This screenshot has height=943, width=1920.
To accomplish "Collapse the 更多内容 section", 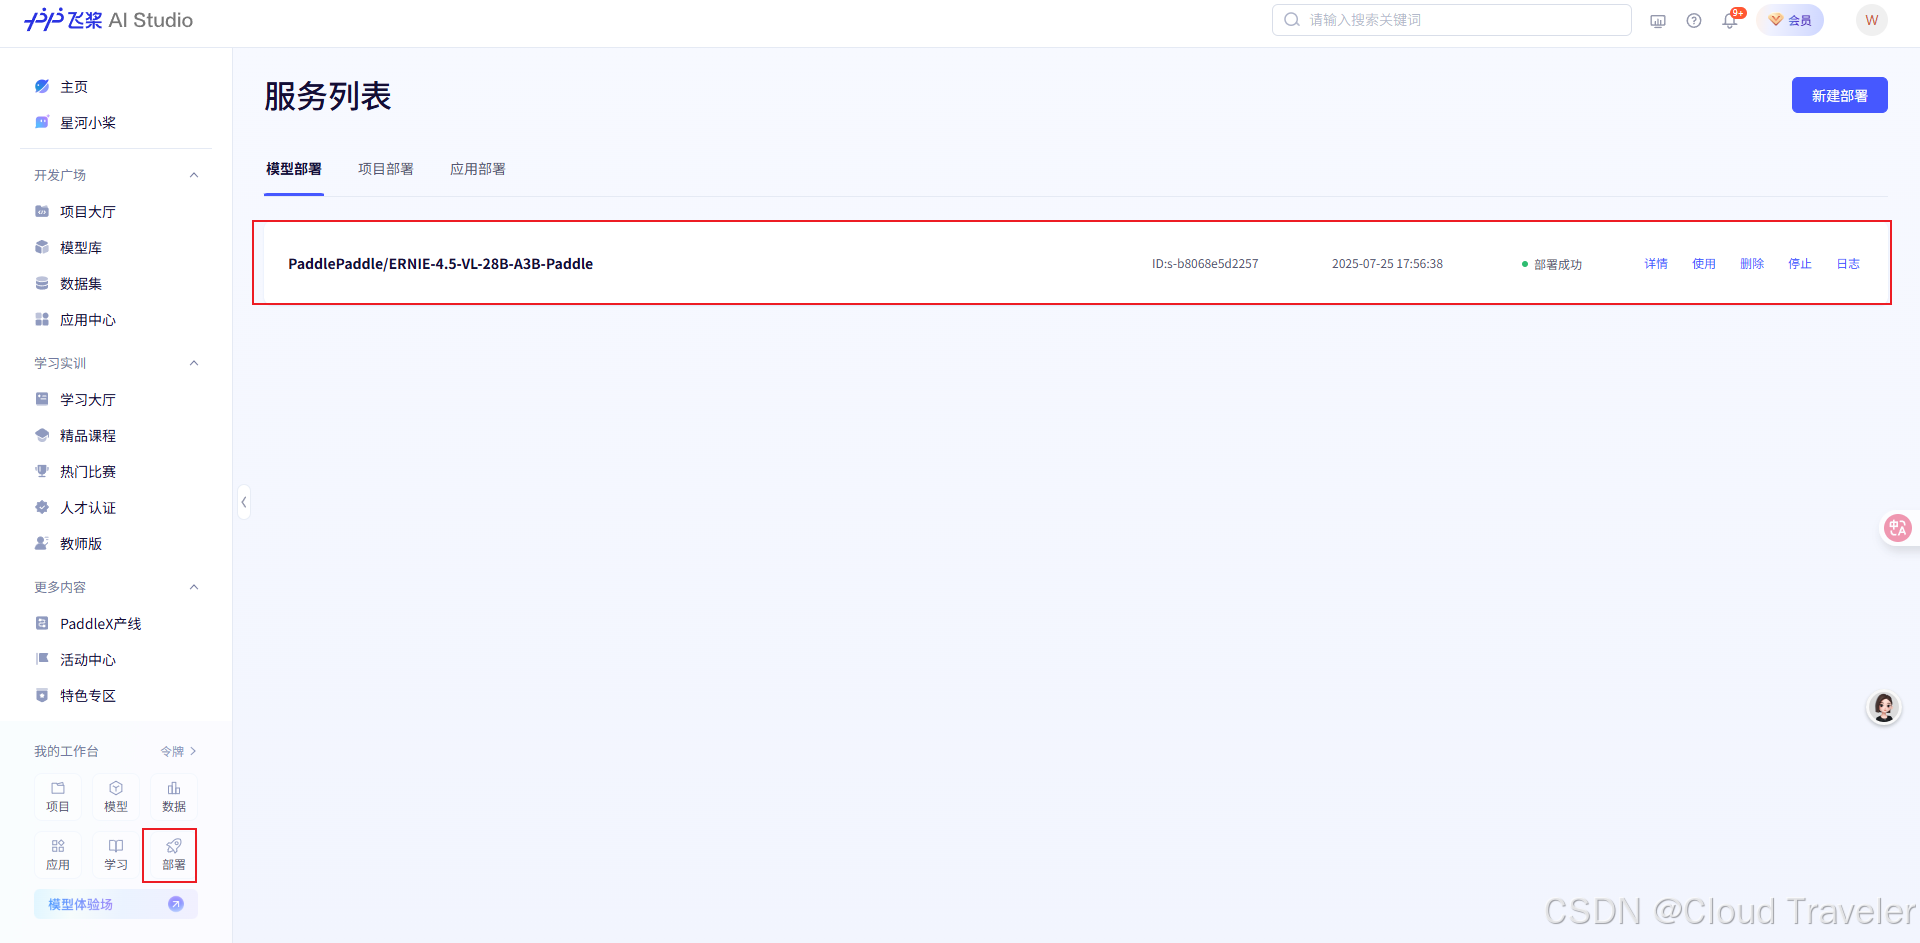I will 194,587.
